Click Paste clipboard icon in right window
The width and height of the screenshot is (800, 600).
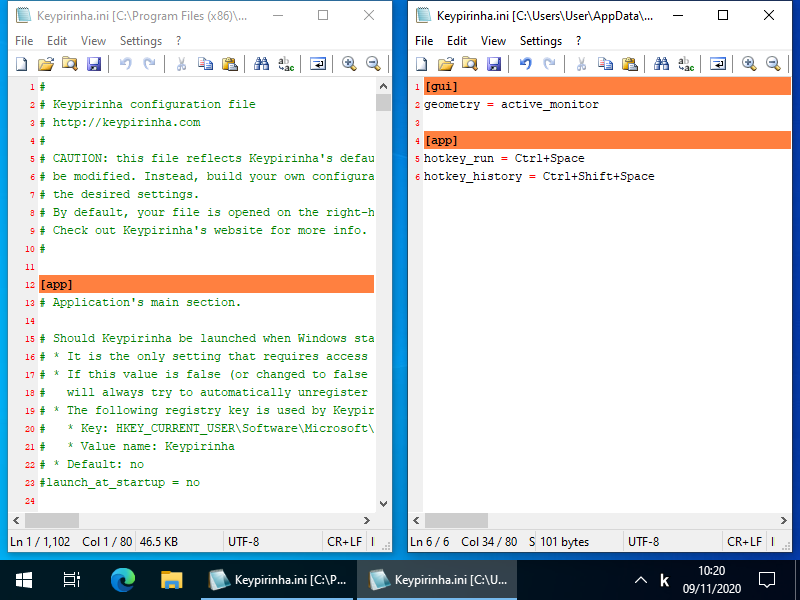(630, 64)
